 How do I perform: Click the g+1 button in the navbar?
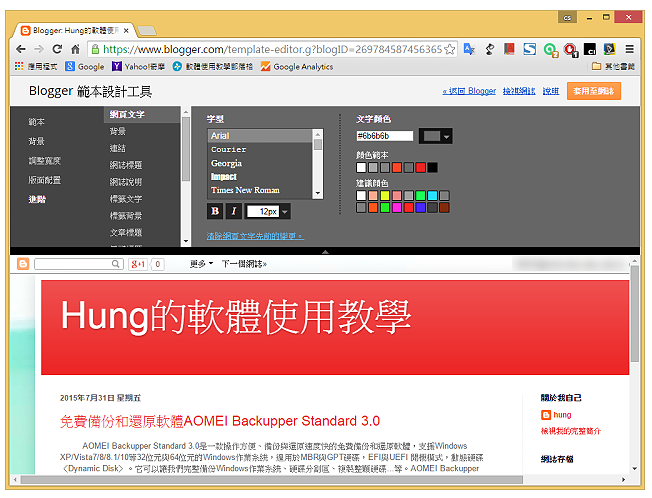(x=138, y=264)
